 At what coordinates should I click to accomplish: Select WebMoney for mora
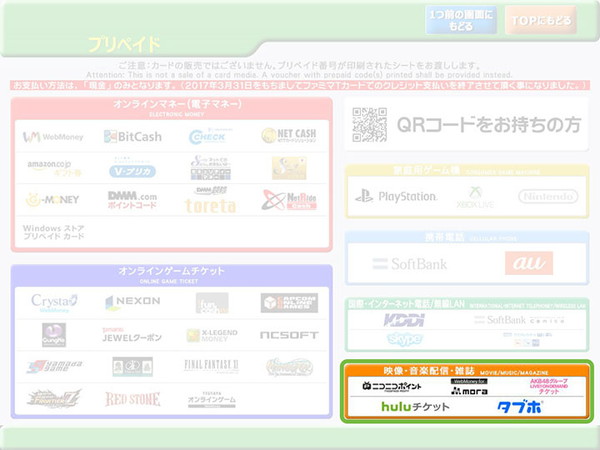469,387
